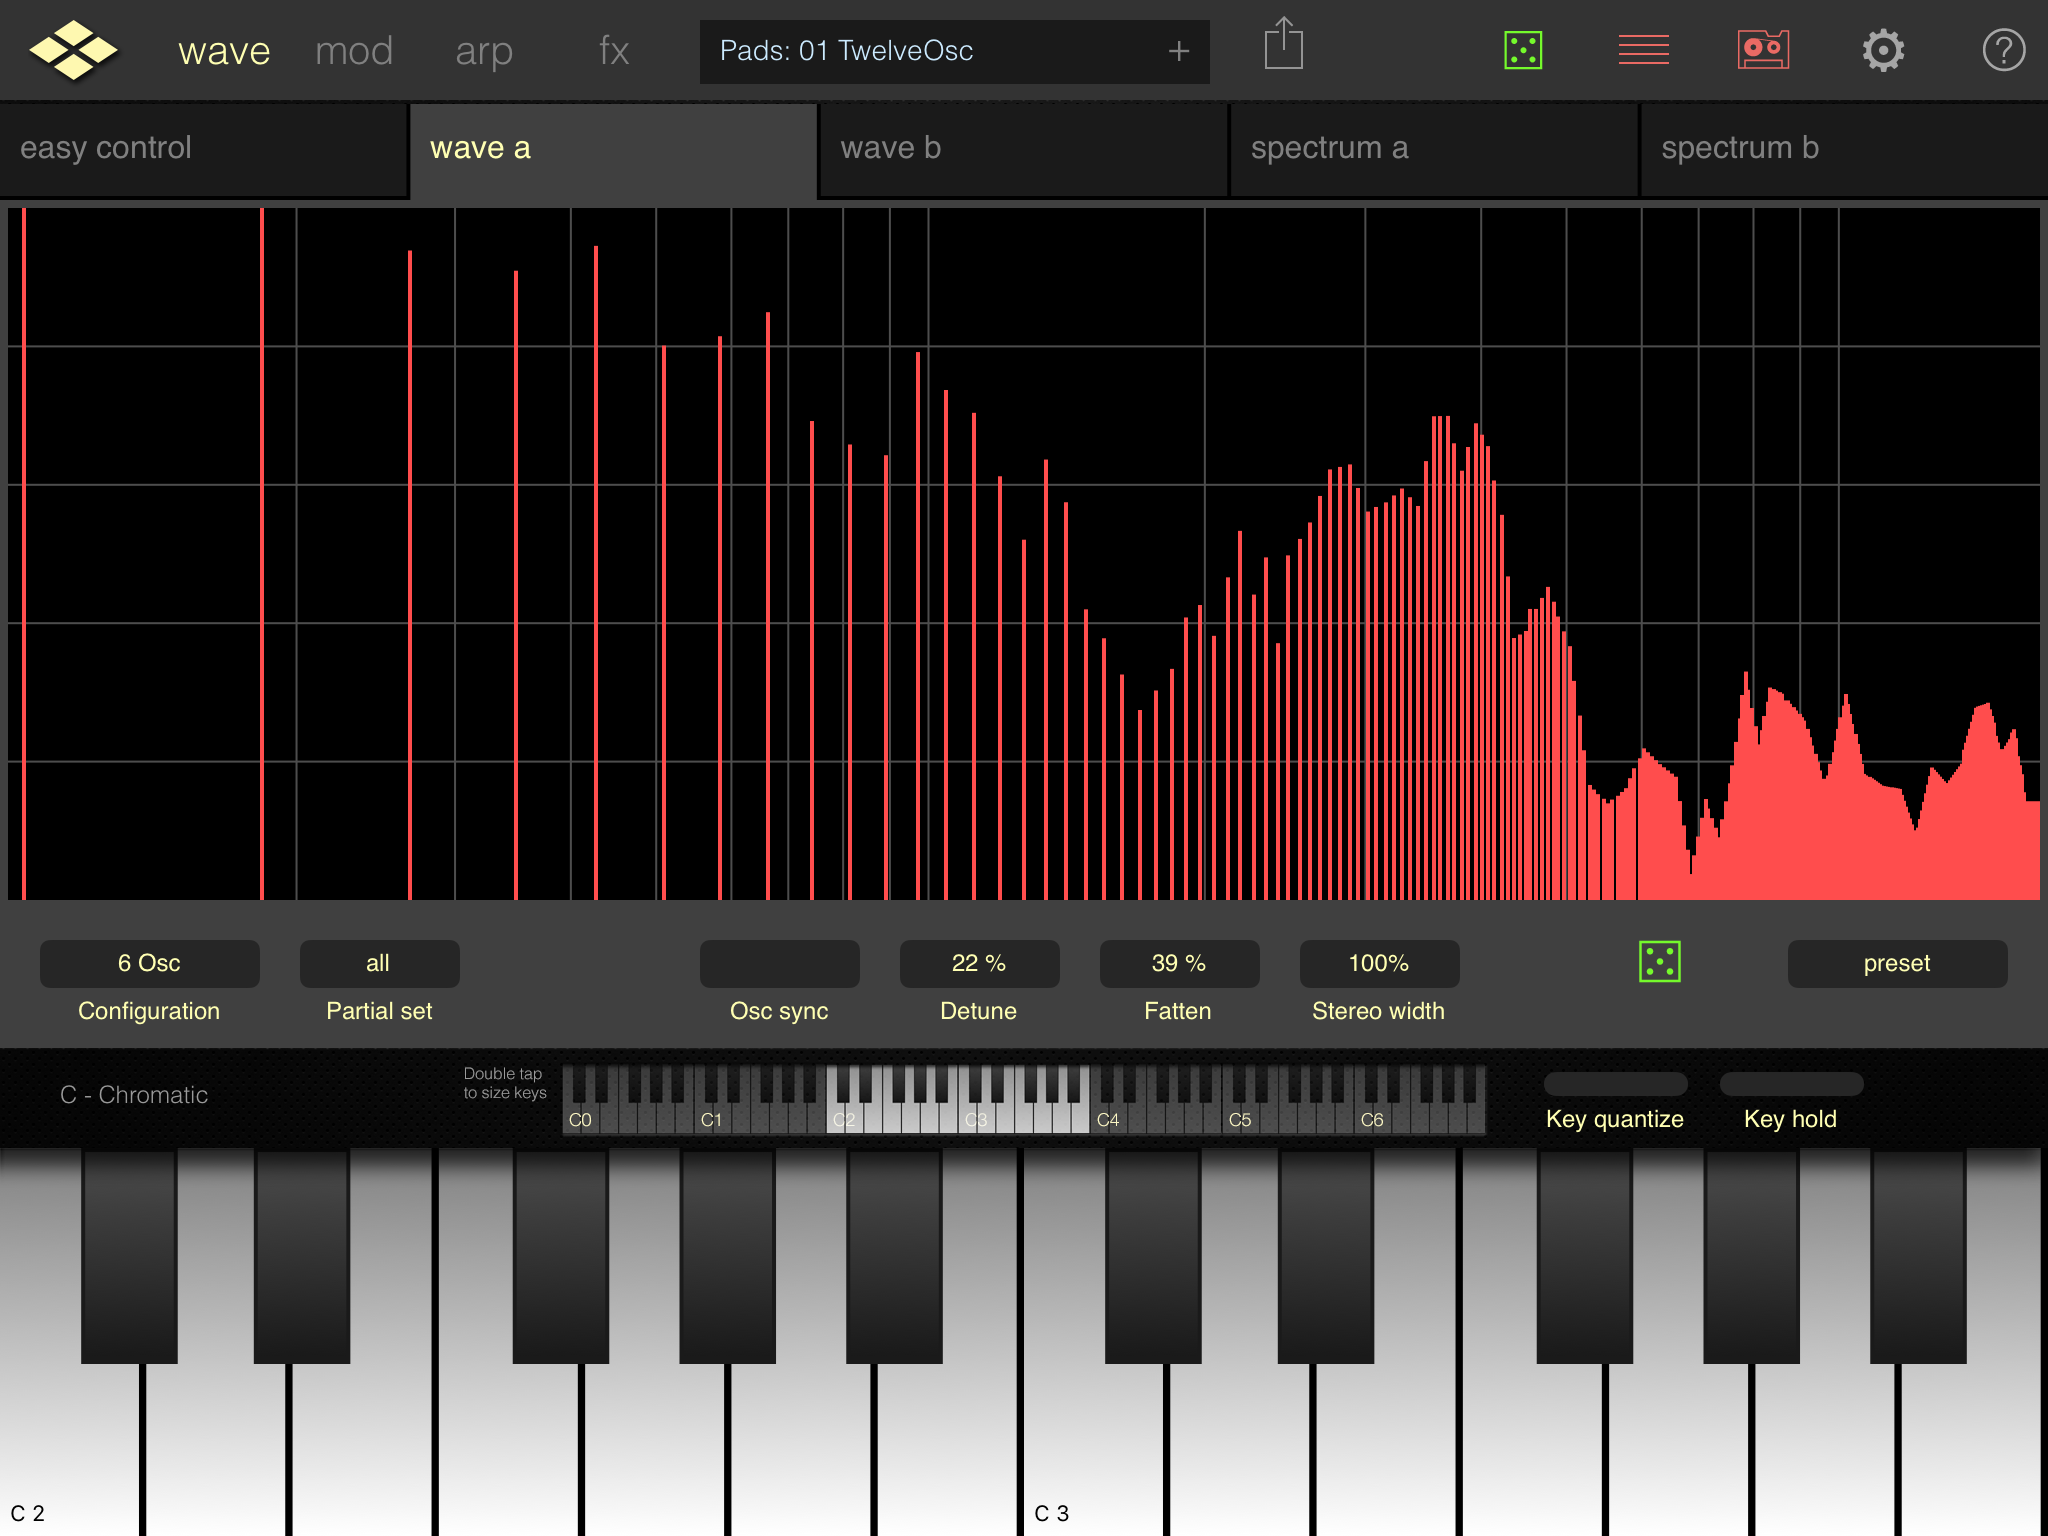Randomize wave with green dice near preset

pyautogui.click(x=1660, y=962)
